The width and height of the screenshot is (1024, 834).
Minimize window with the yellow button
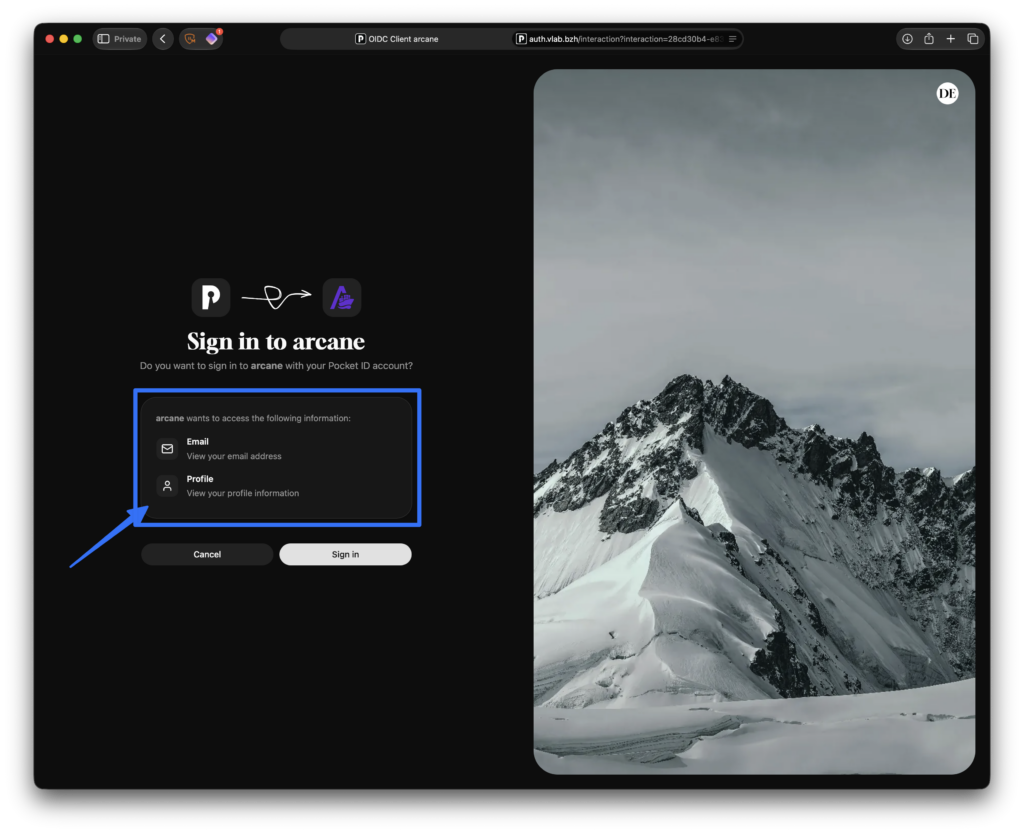click(63, 39)
